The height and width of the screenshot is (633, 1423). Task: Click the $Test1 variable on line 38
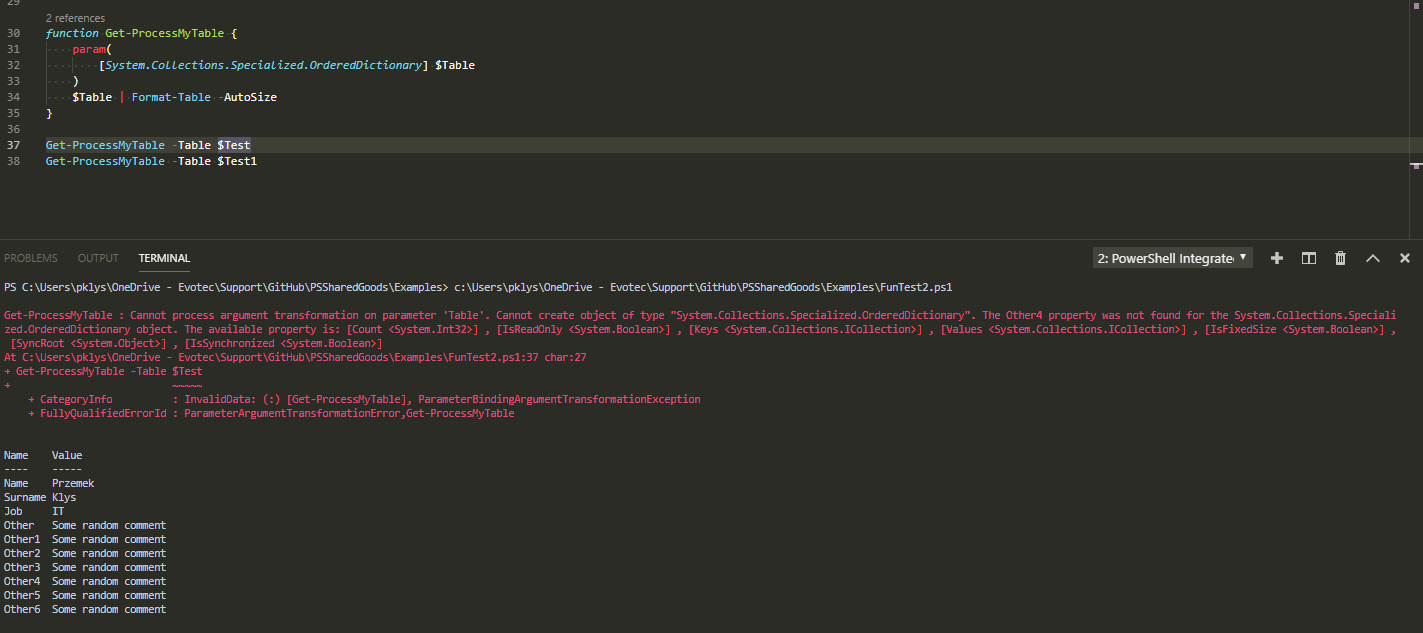[236, 160]
